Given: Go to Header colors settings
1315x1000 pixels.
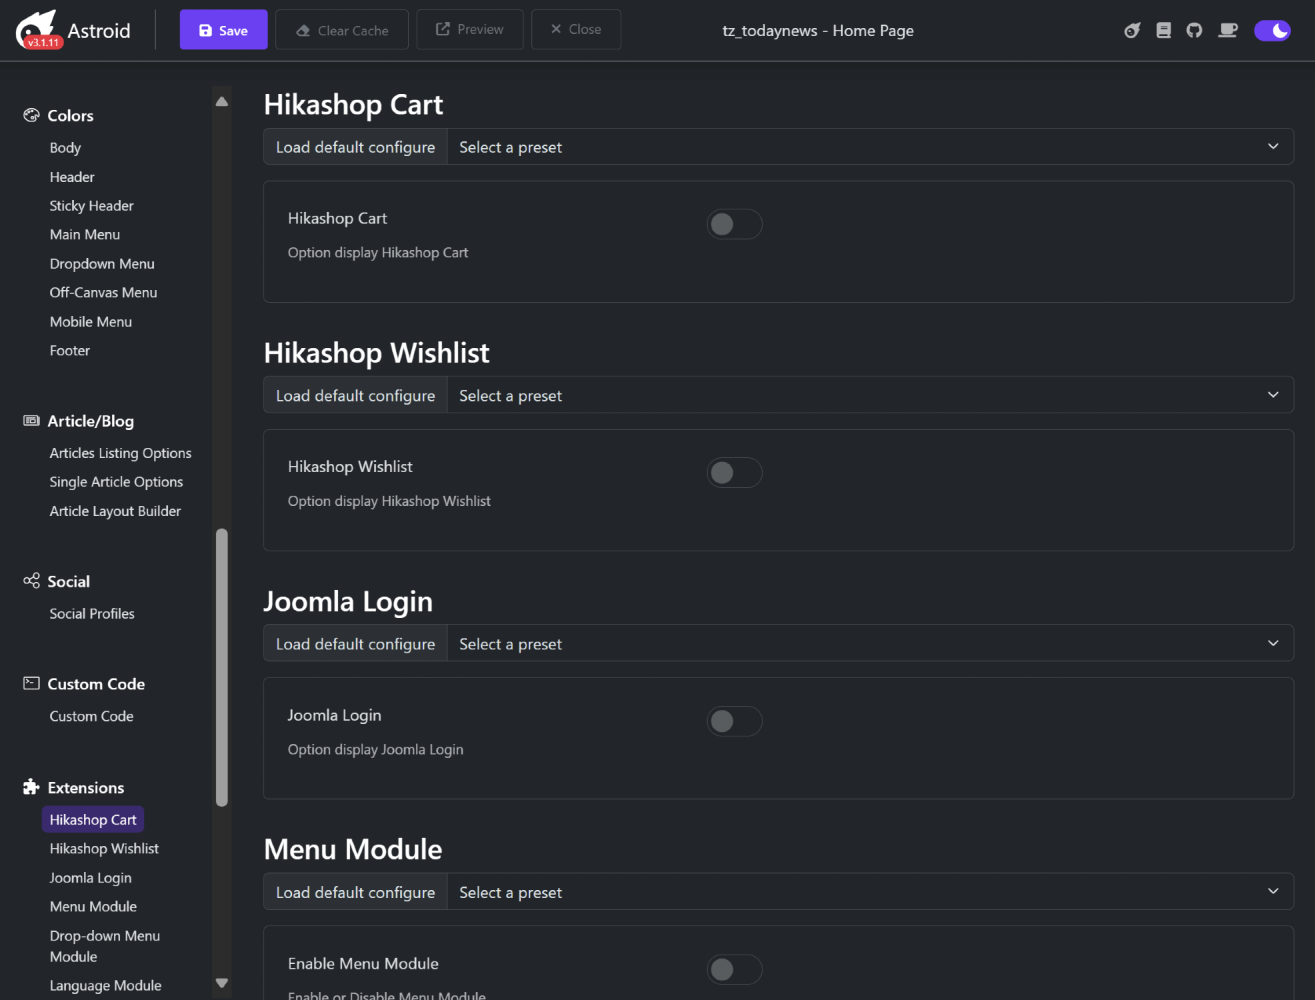Looking at the screenshot, I should (x=72, y=177).
